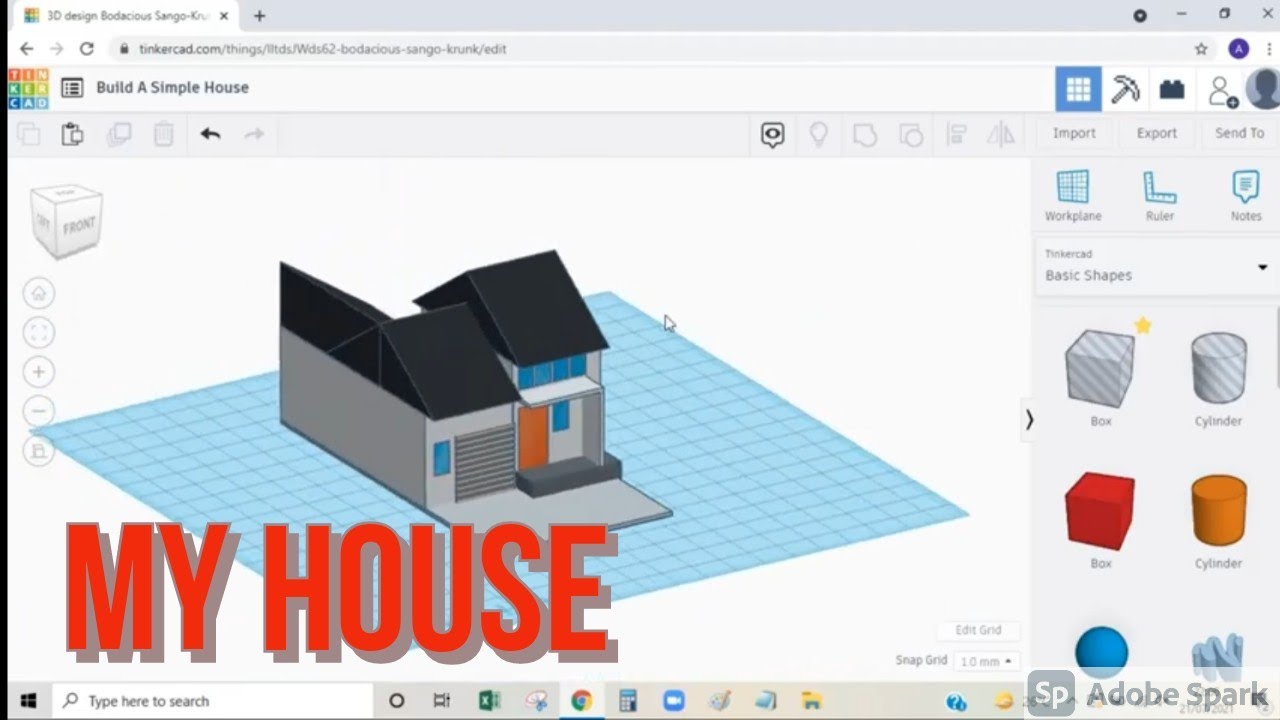
Task: Click the Mirror tool icon
Action: (1001, 135)
